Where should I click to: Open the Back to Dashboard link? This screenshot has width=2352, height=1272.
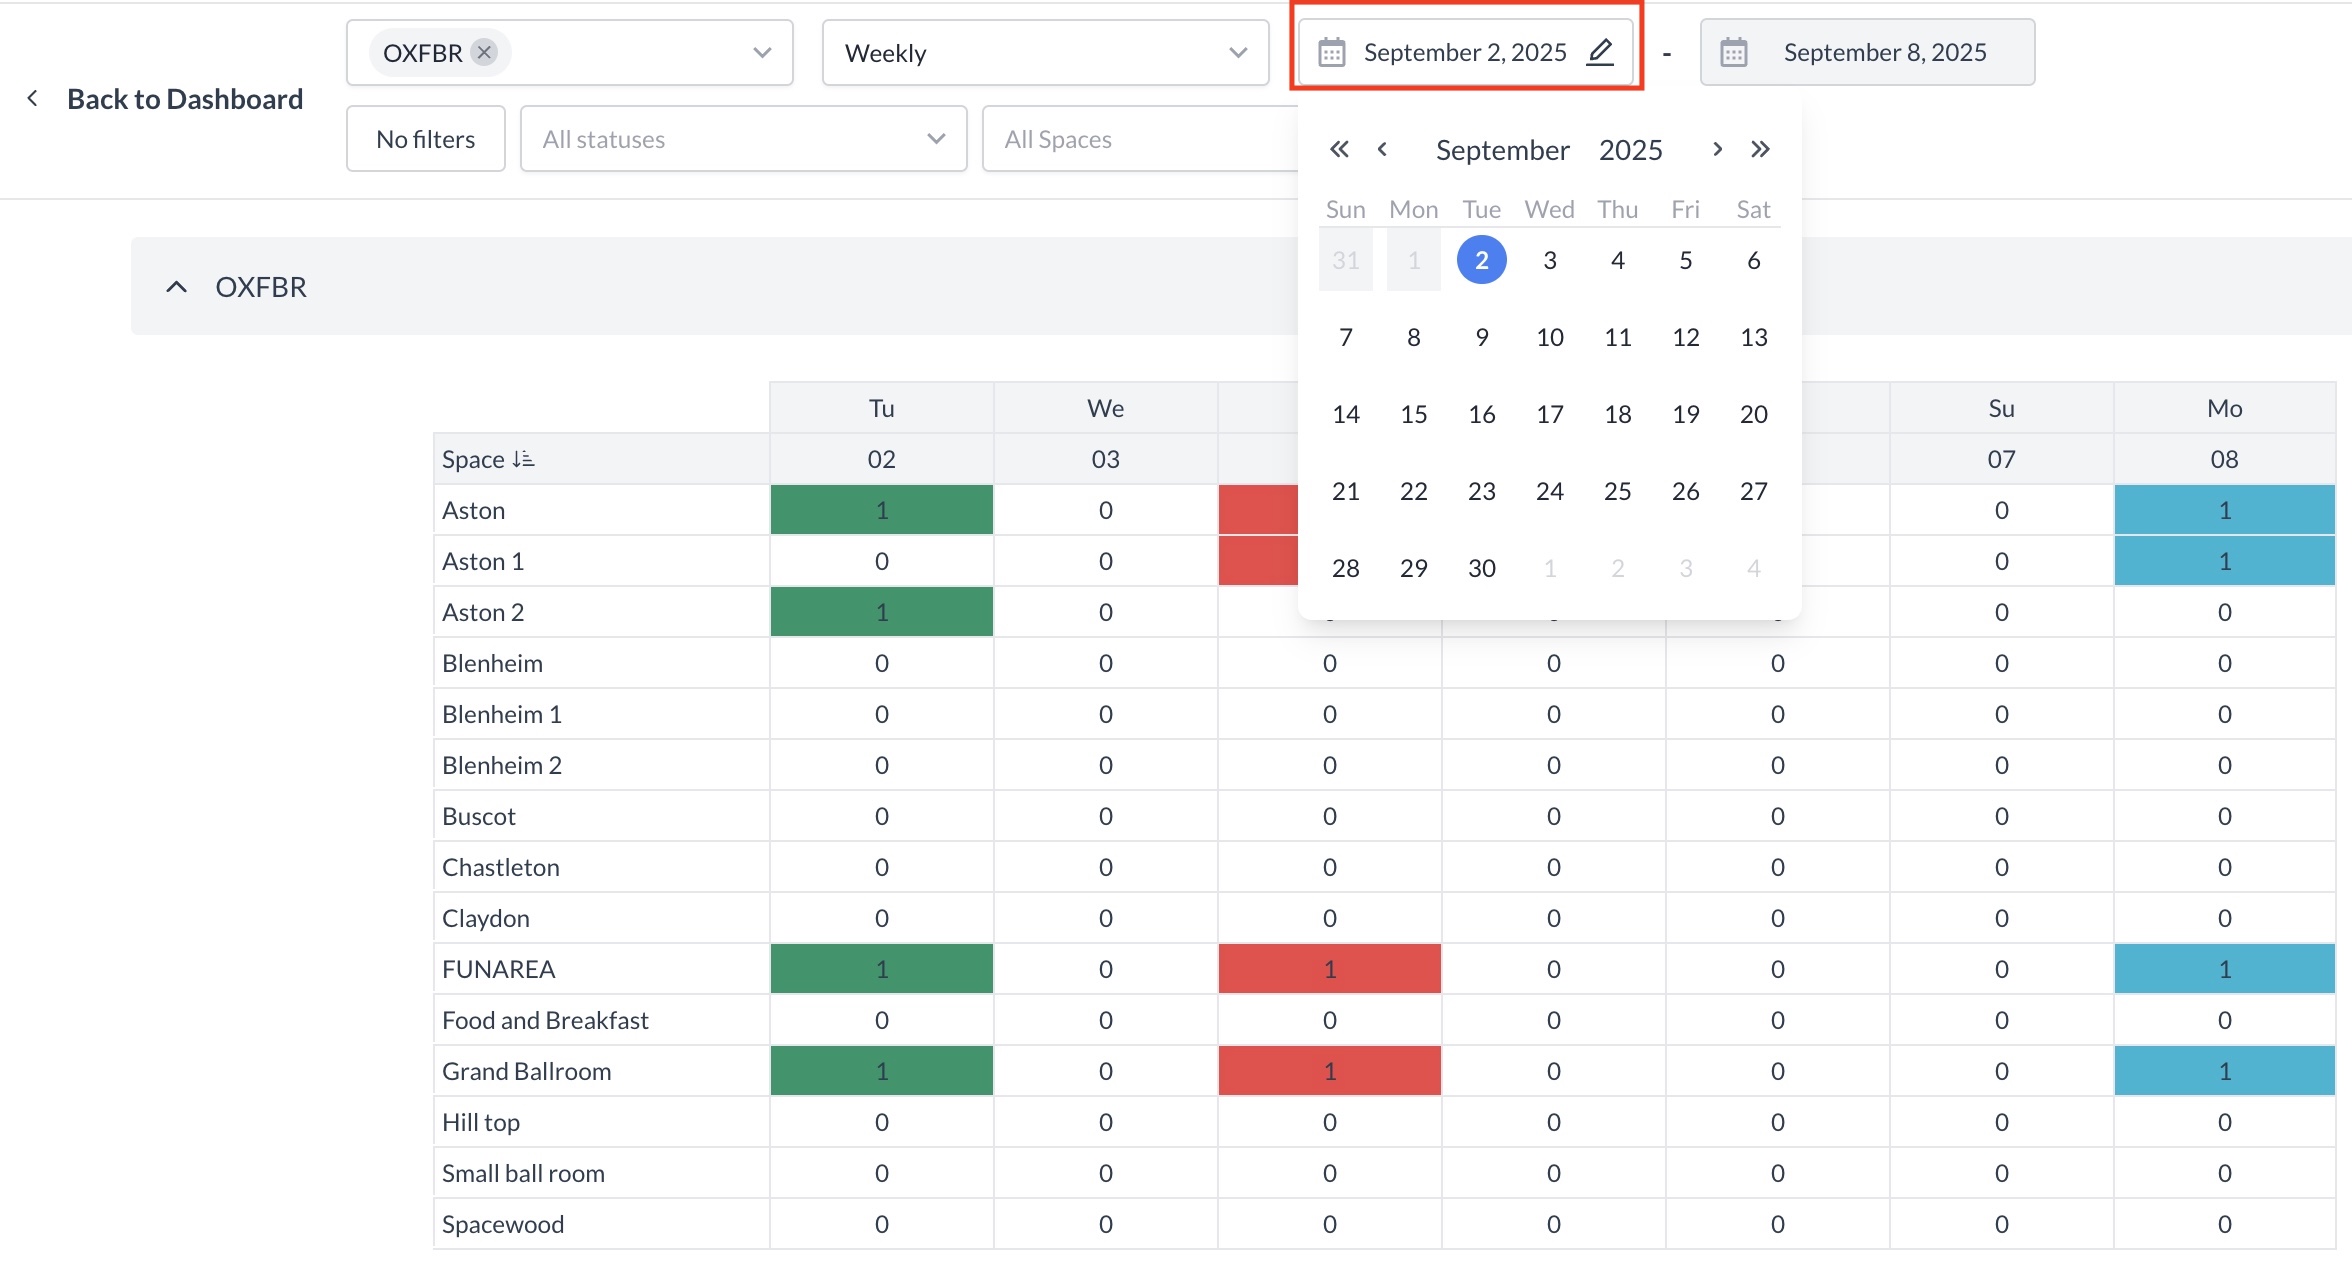point(185,98)
